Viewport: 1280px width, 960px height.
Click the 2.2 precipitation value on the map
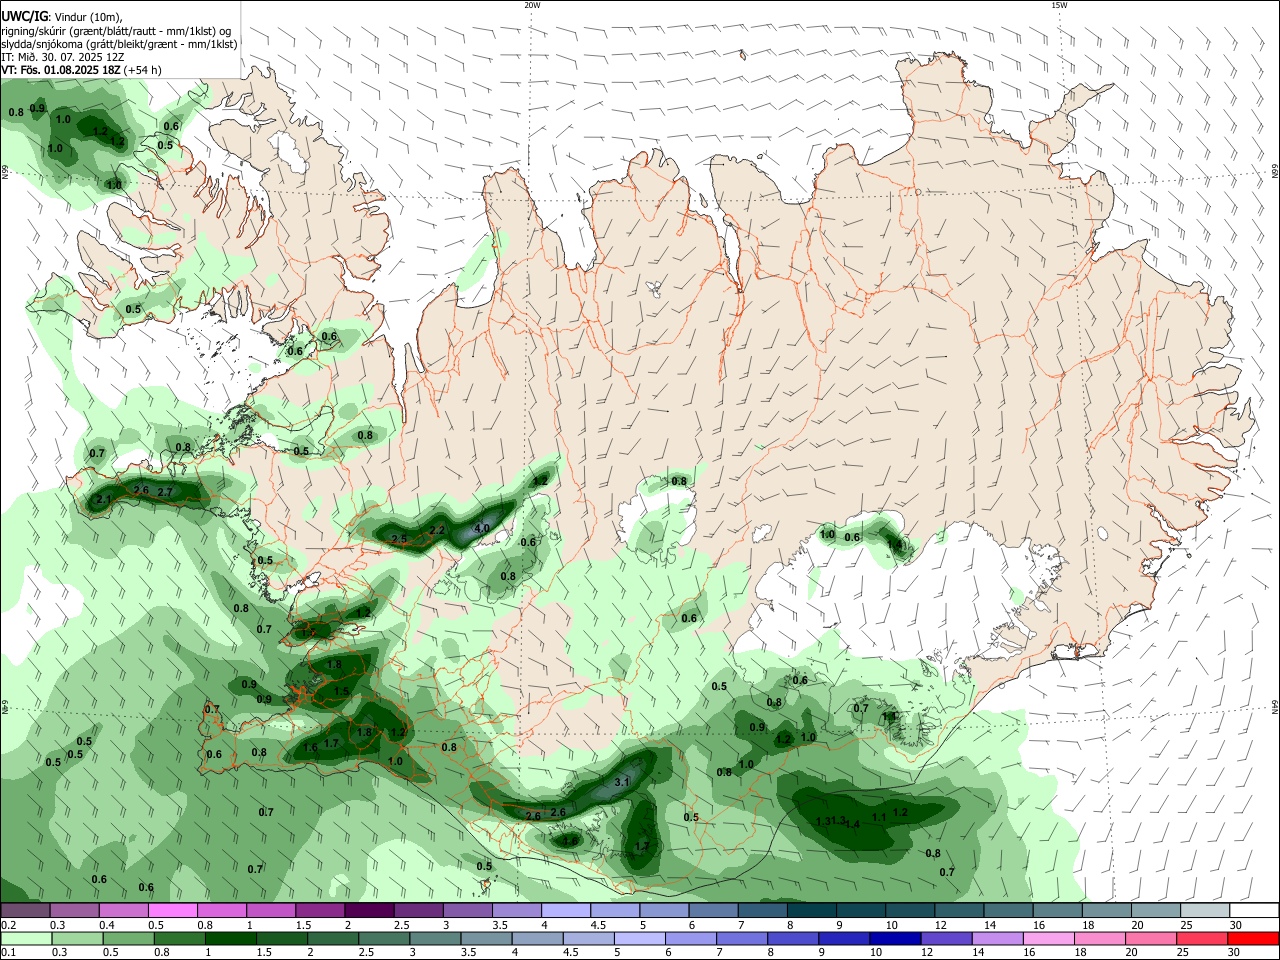[437, 530]
